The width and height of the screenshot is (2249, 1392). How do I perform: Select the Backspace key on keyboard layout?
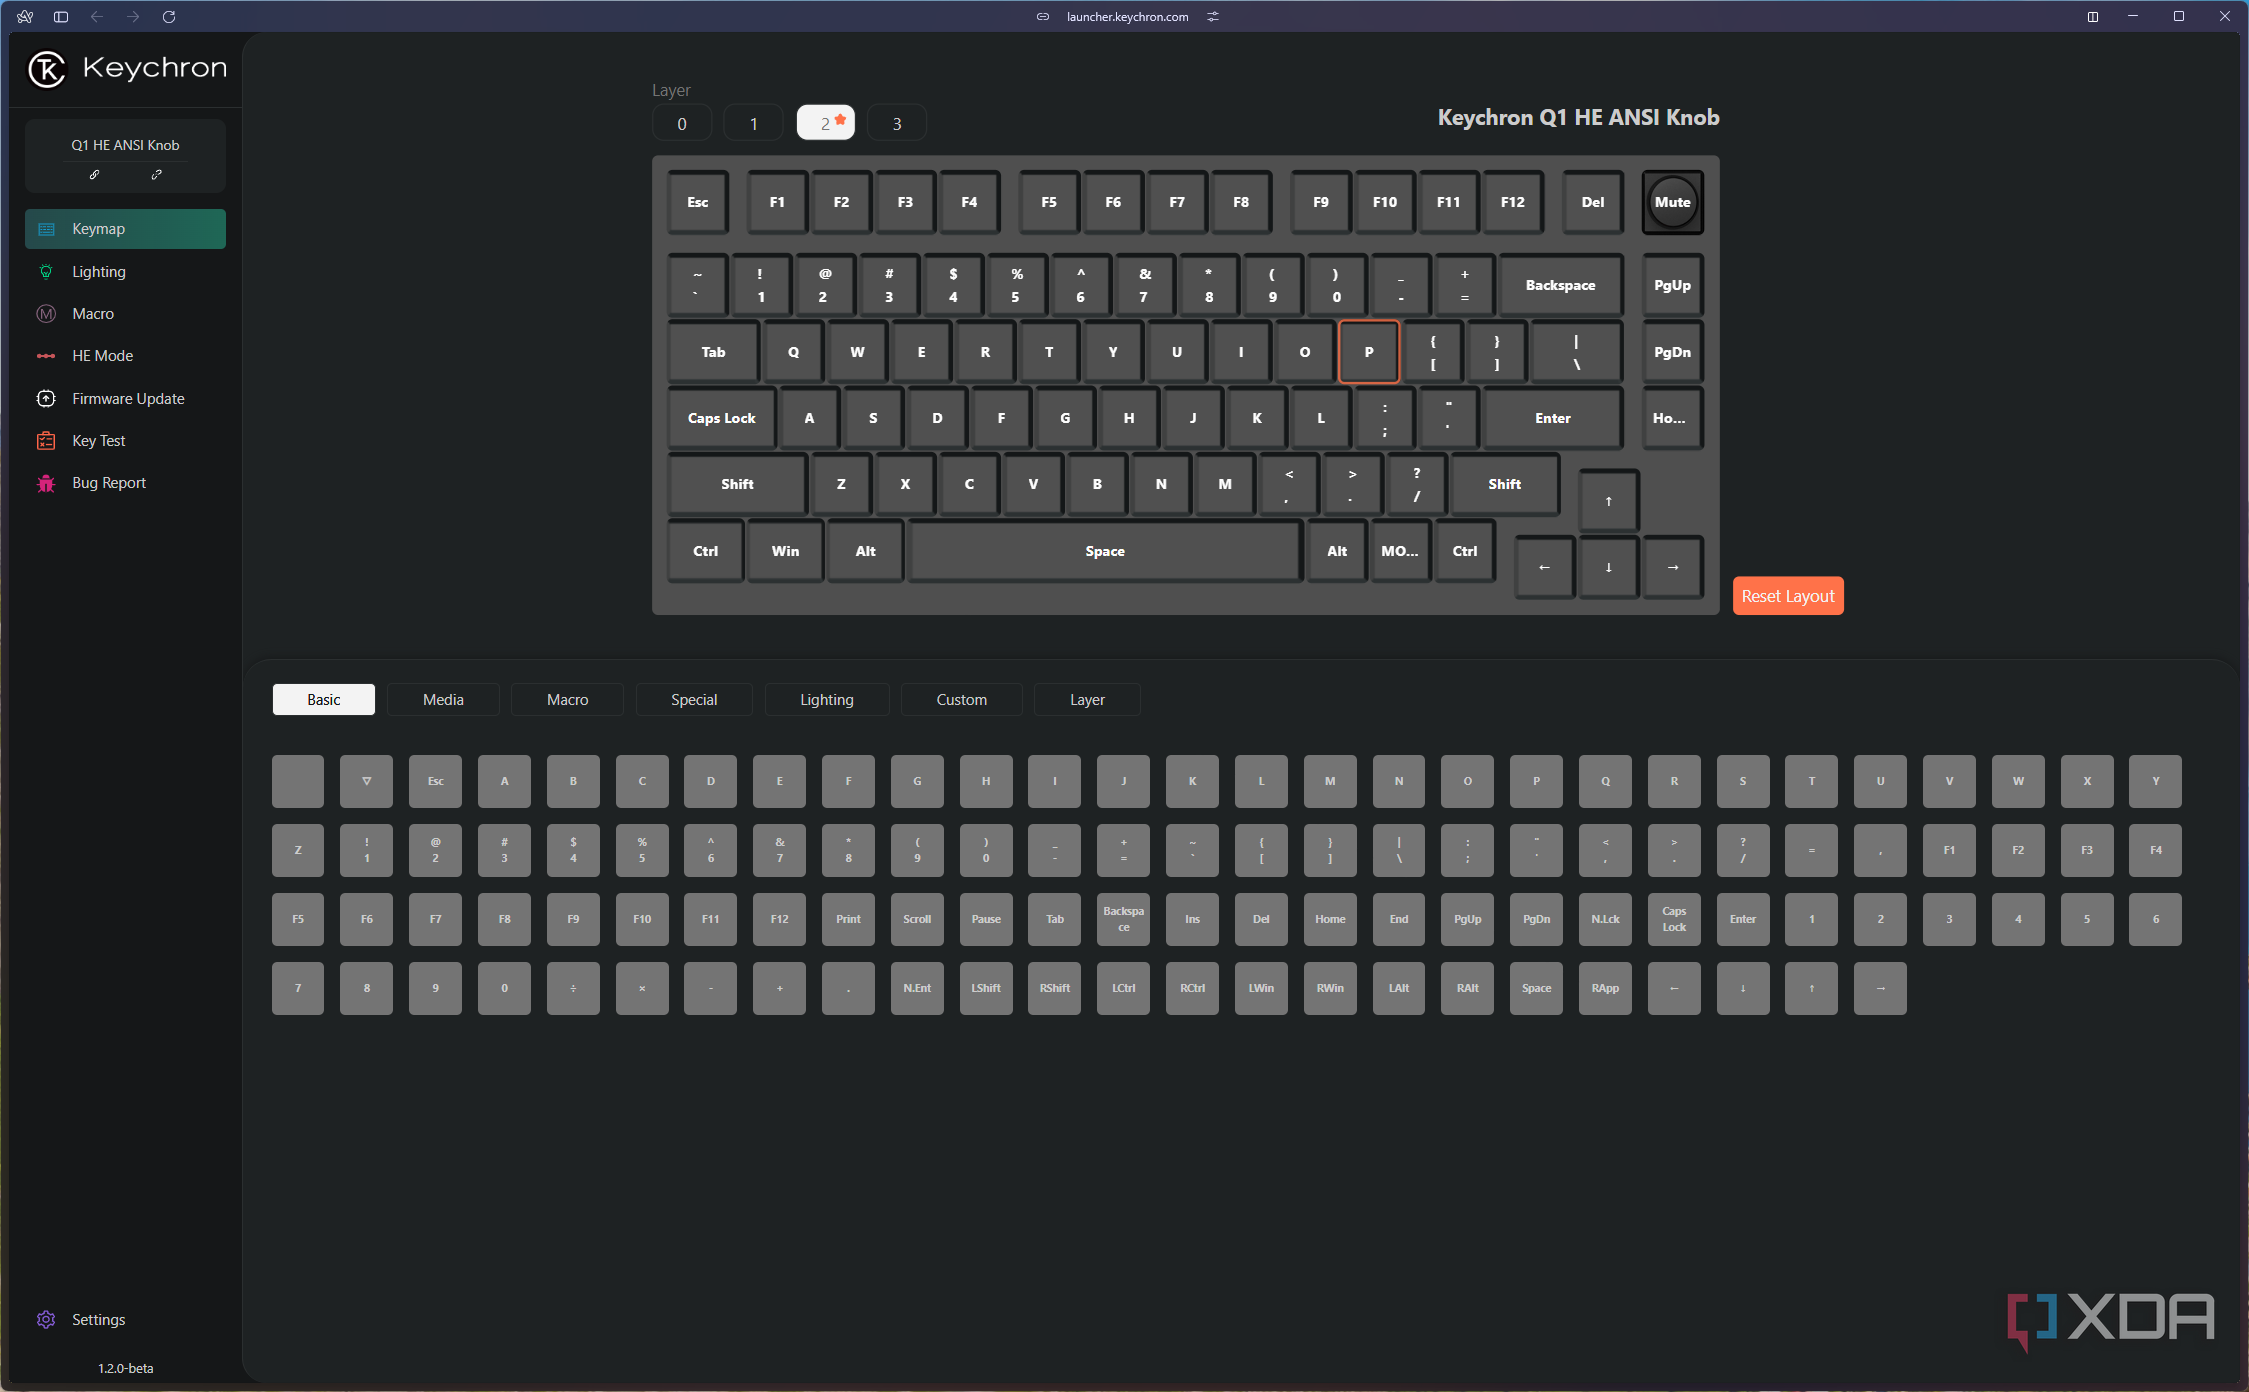pyautogui.click(x=1560, y=285)
